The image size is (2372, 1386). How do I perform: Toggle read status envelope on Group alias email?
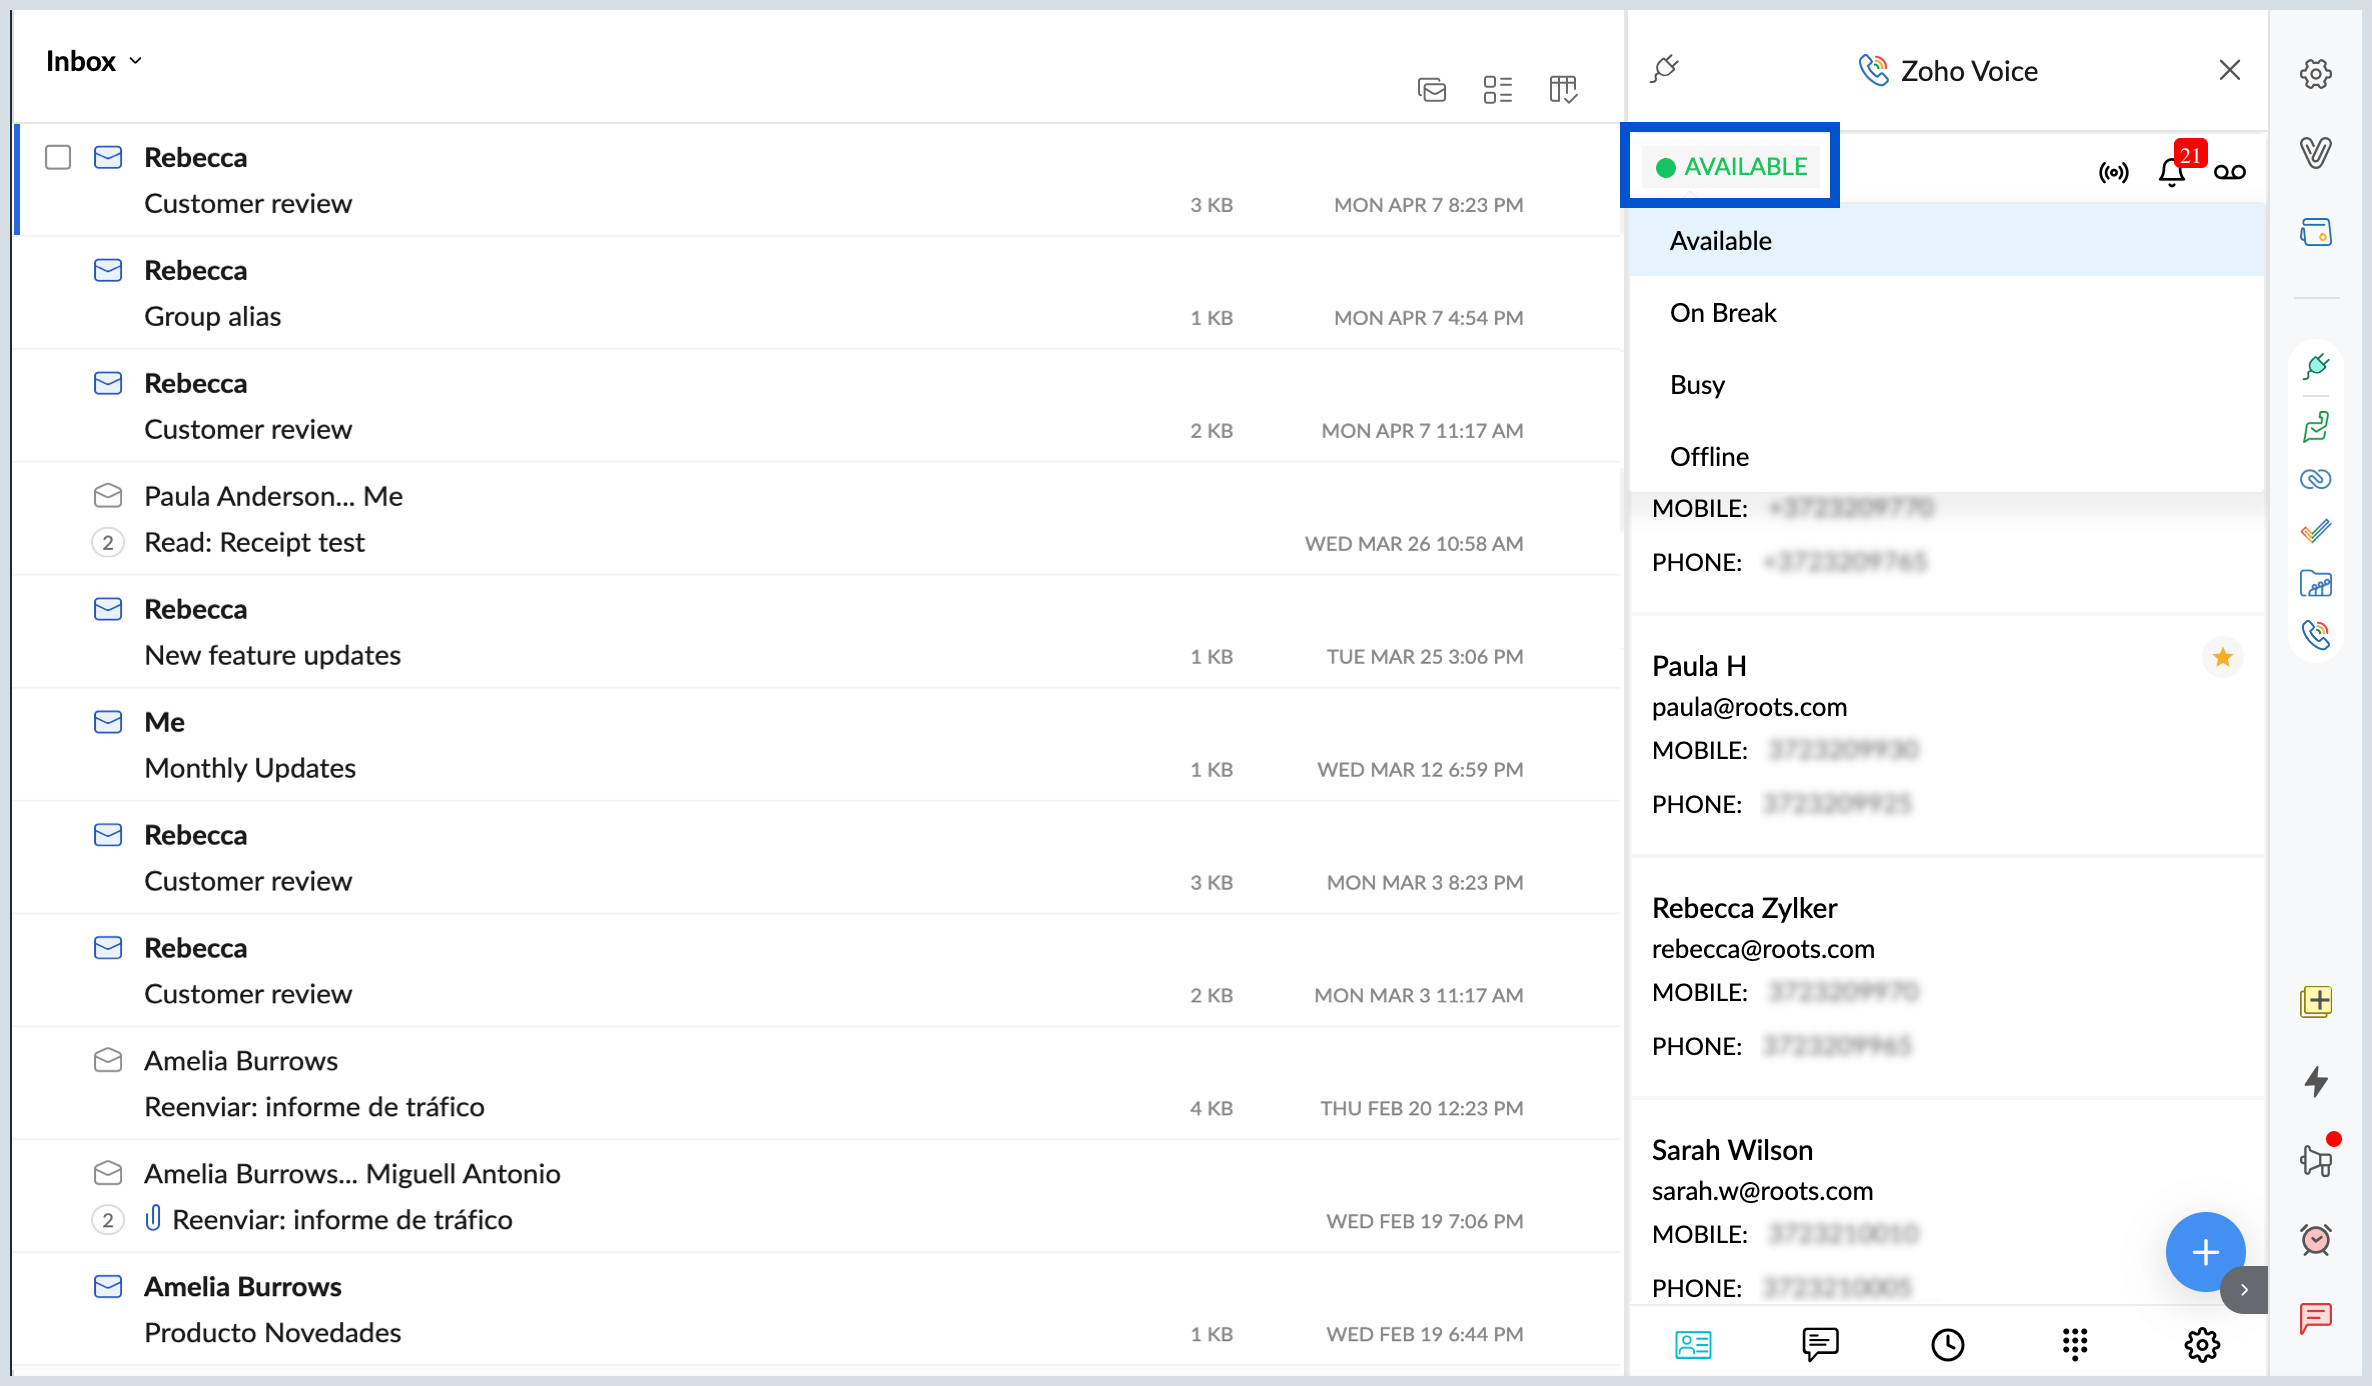point(108,270)
